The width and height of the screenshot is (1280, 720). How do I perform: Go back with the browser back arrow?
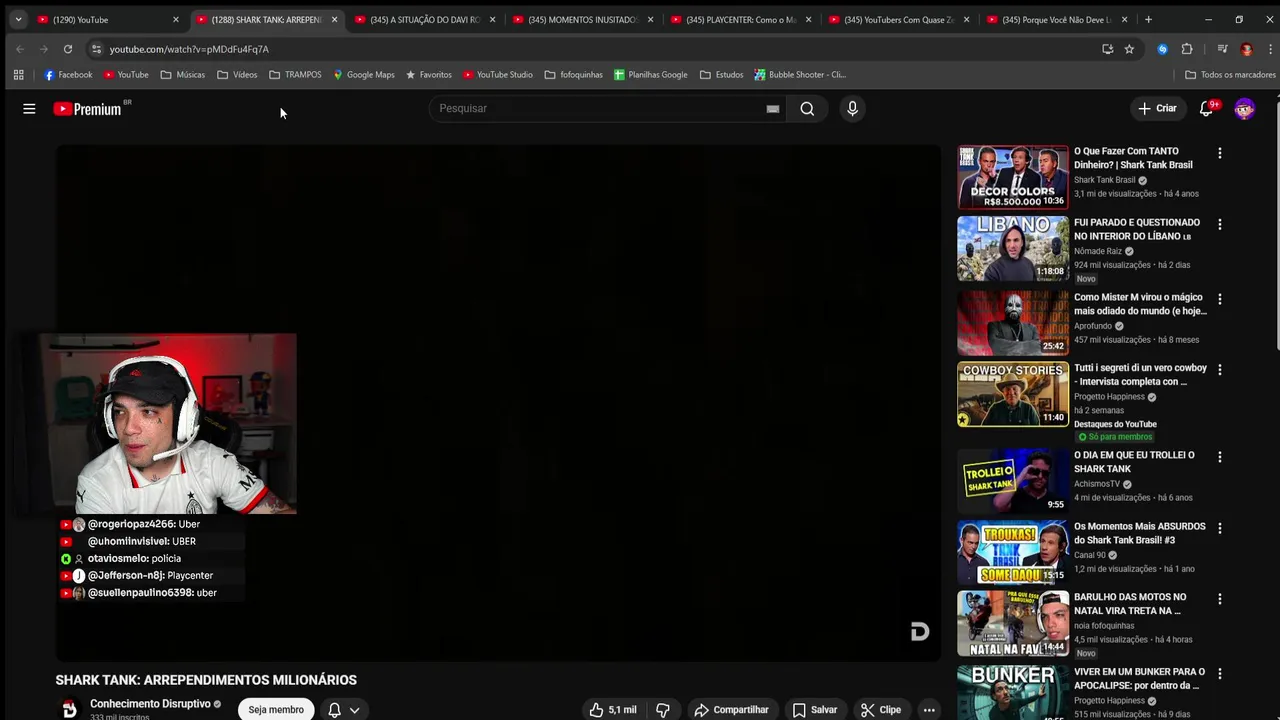pos(20,48)
